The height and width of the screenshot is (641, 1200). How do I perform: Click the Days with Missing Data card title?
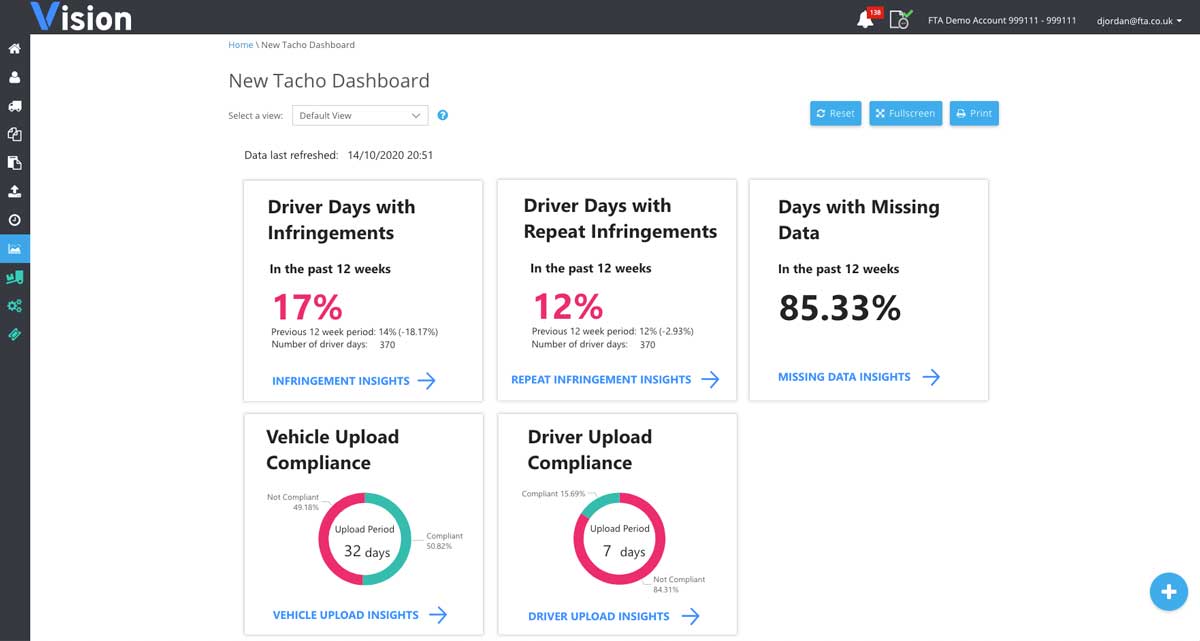[x=859, y=220]
